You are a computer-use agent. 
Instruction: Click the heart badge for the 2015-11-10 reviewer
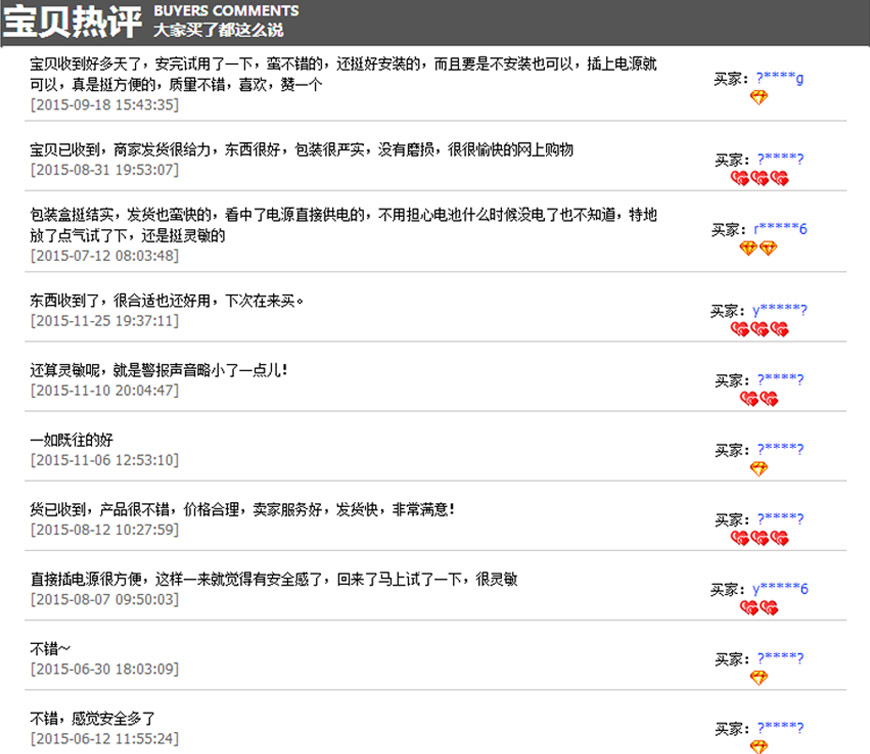click(x=750, y=398)
